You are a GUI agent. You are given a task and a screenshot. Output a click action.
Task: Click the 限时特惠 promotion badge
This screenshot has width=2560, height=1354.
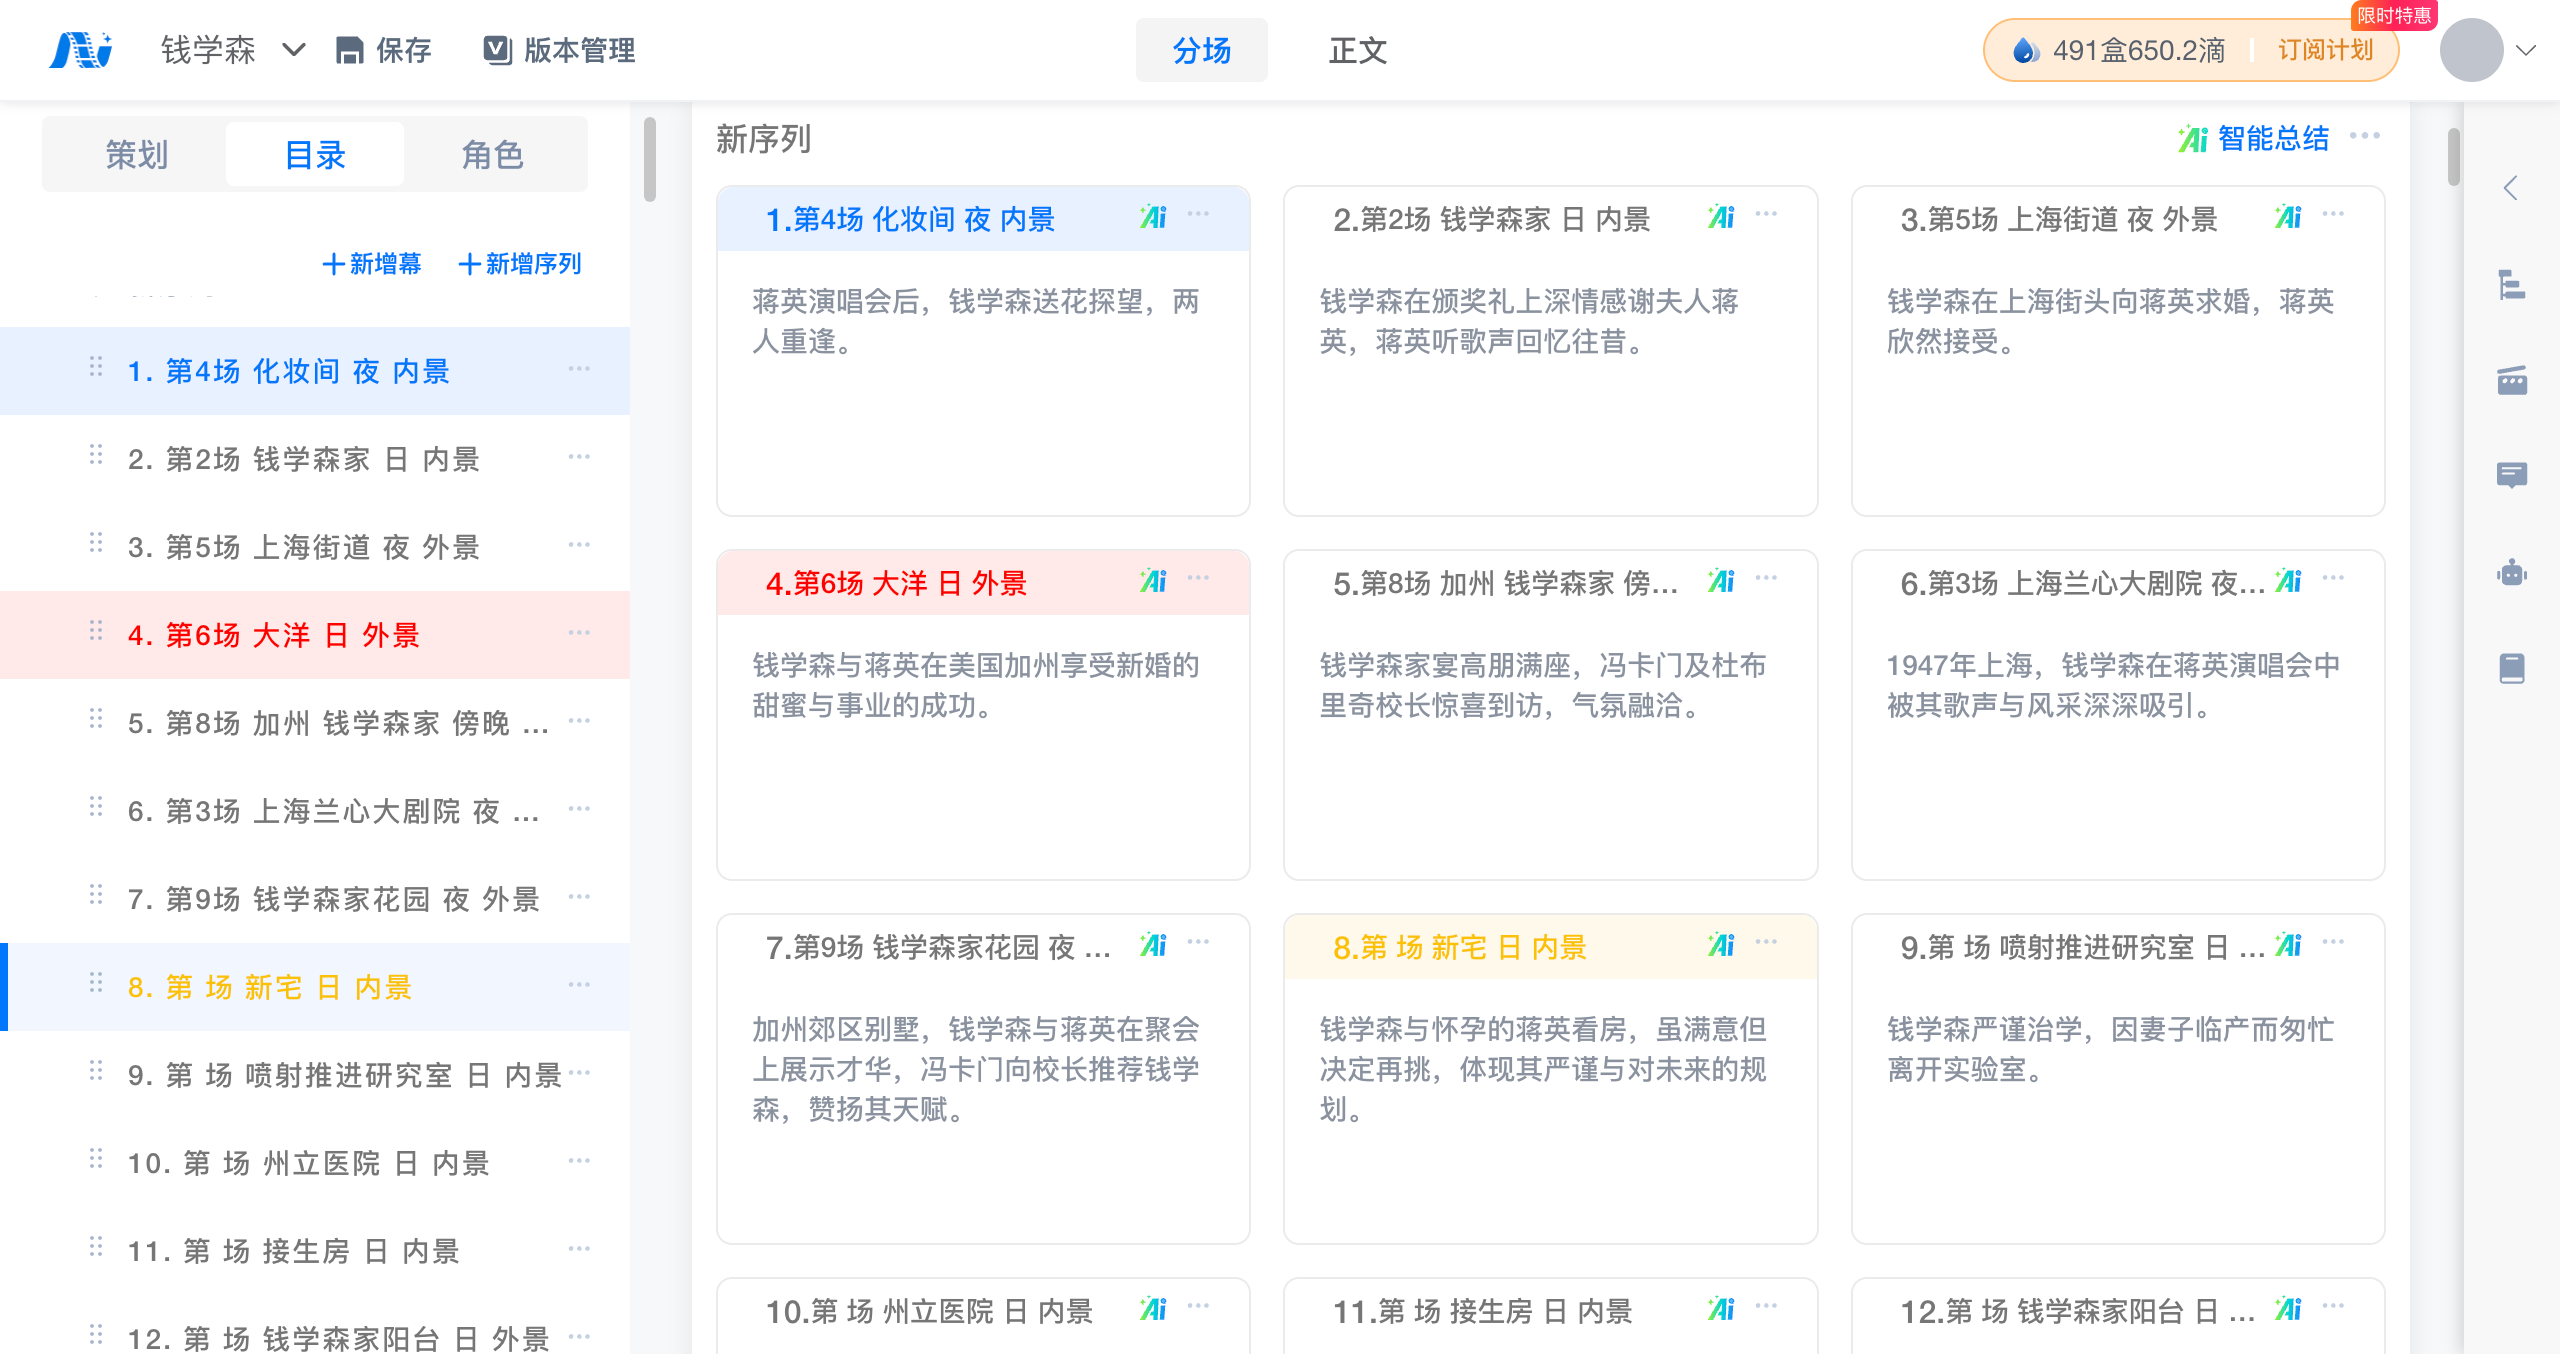(2394, 15)
